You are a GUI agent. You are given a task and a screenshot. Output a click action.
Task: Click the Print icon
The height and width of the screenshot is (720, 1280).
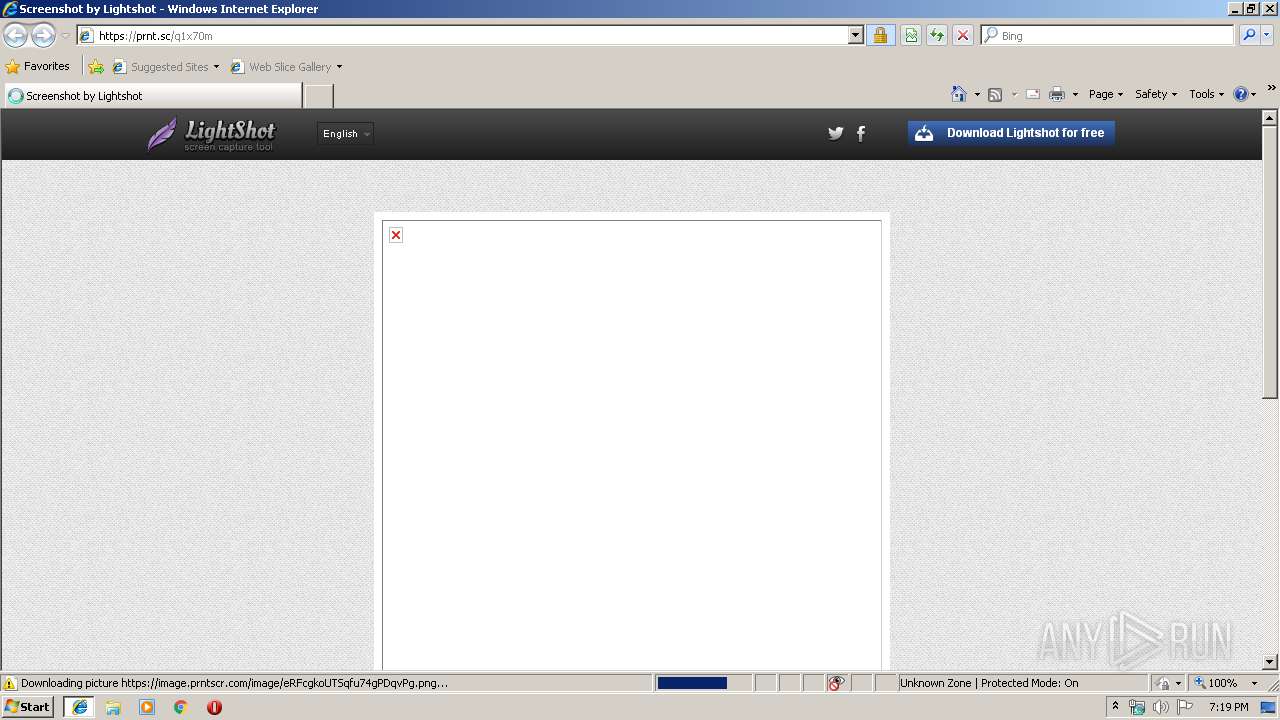1057,94
